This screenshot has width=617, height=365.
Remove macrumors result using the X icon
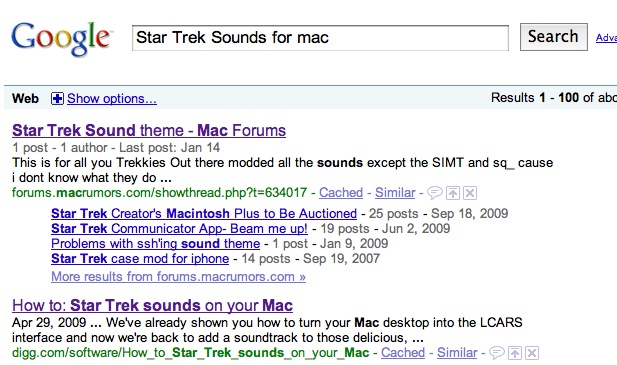[x=470, y=193]
